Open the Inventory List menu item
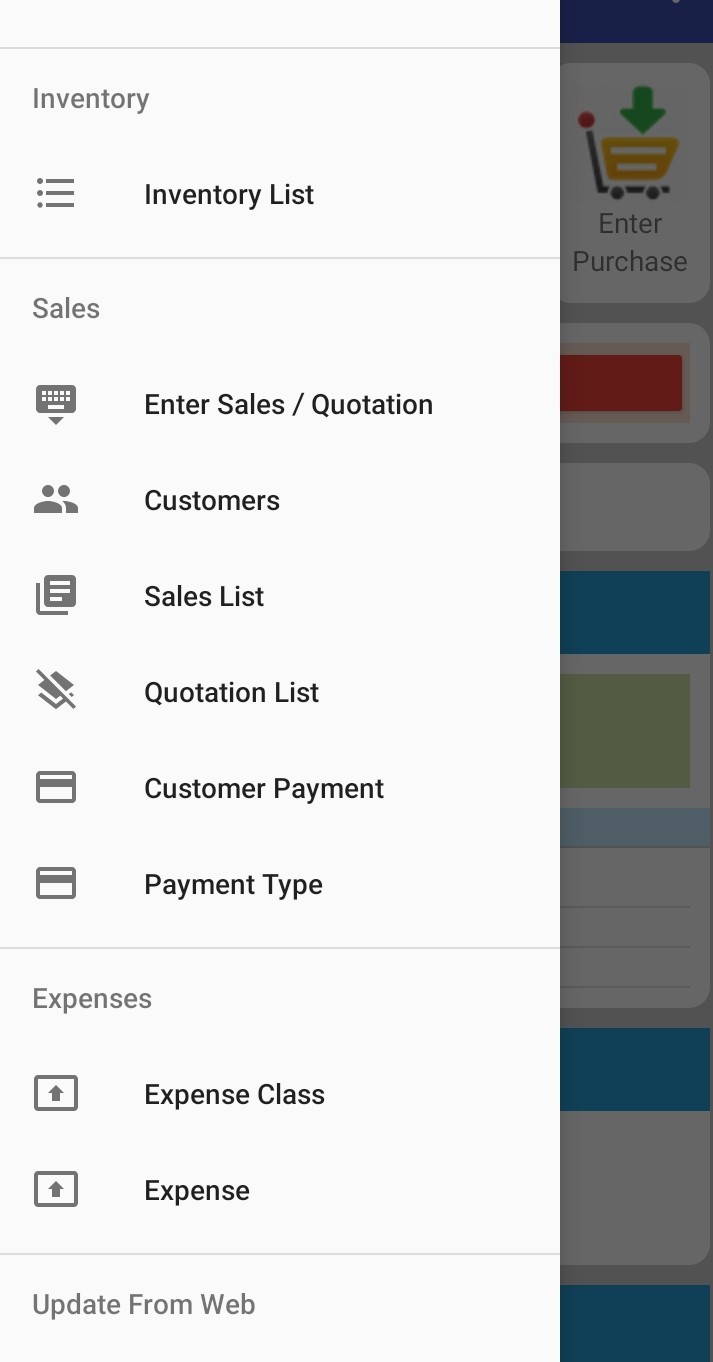The image size is (713, 1362). (x=280, y=194)
